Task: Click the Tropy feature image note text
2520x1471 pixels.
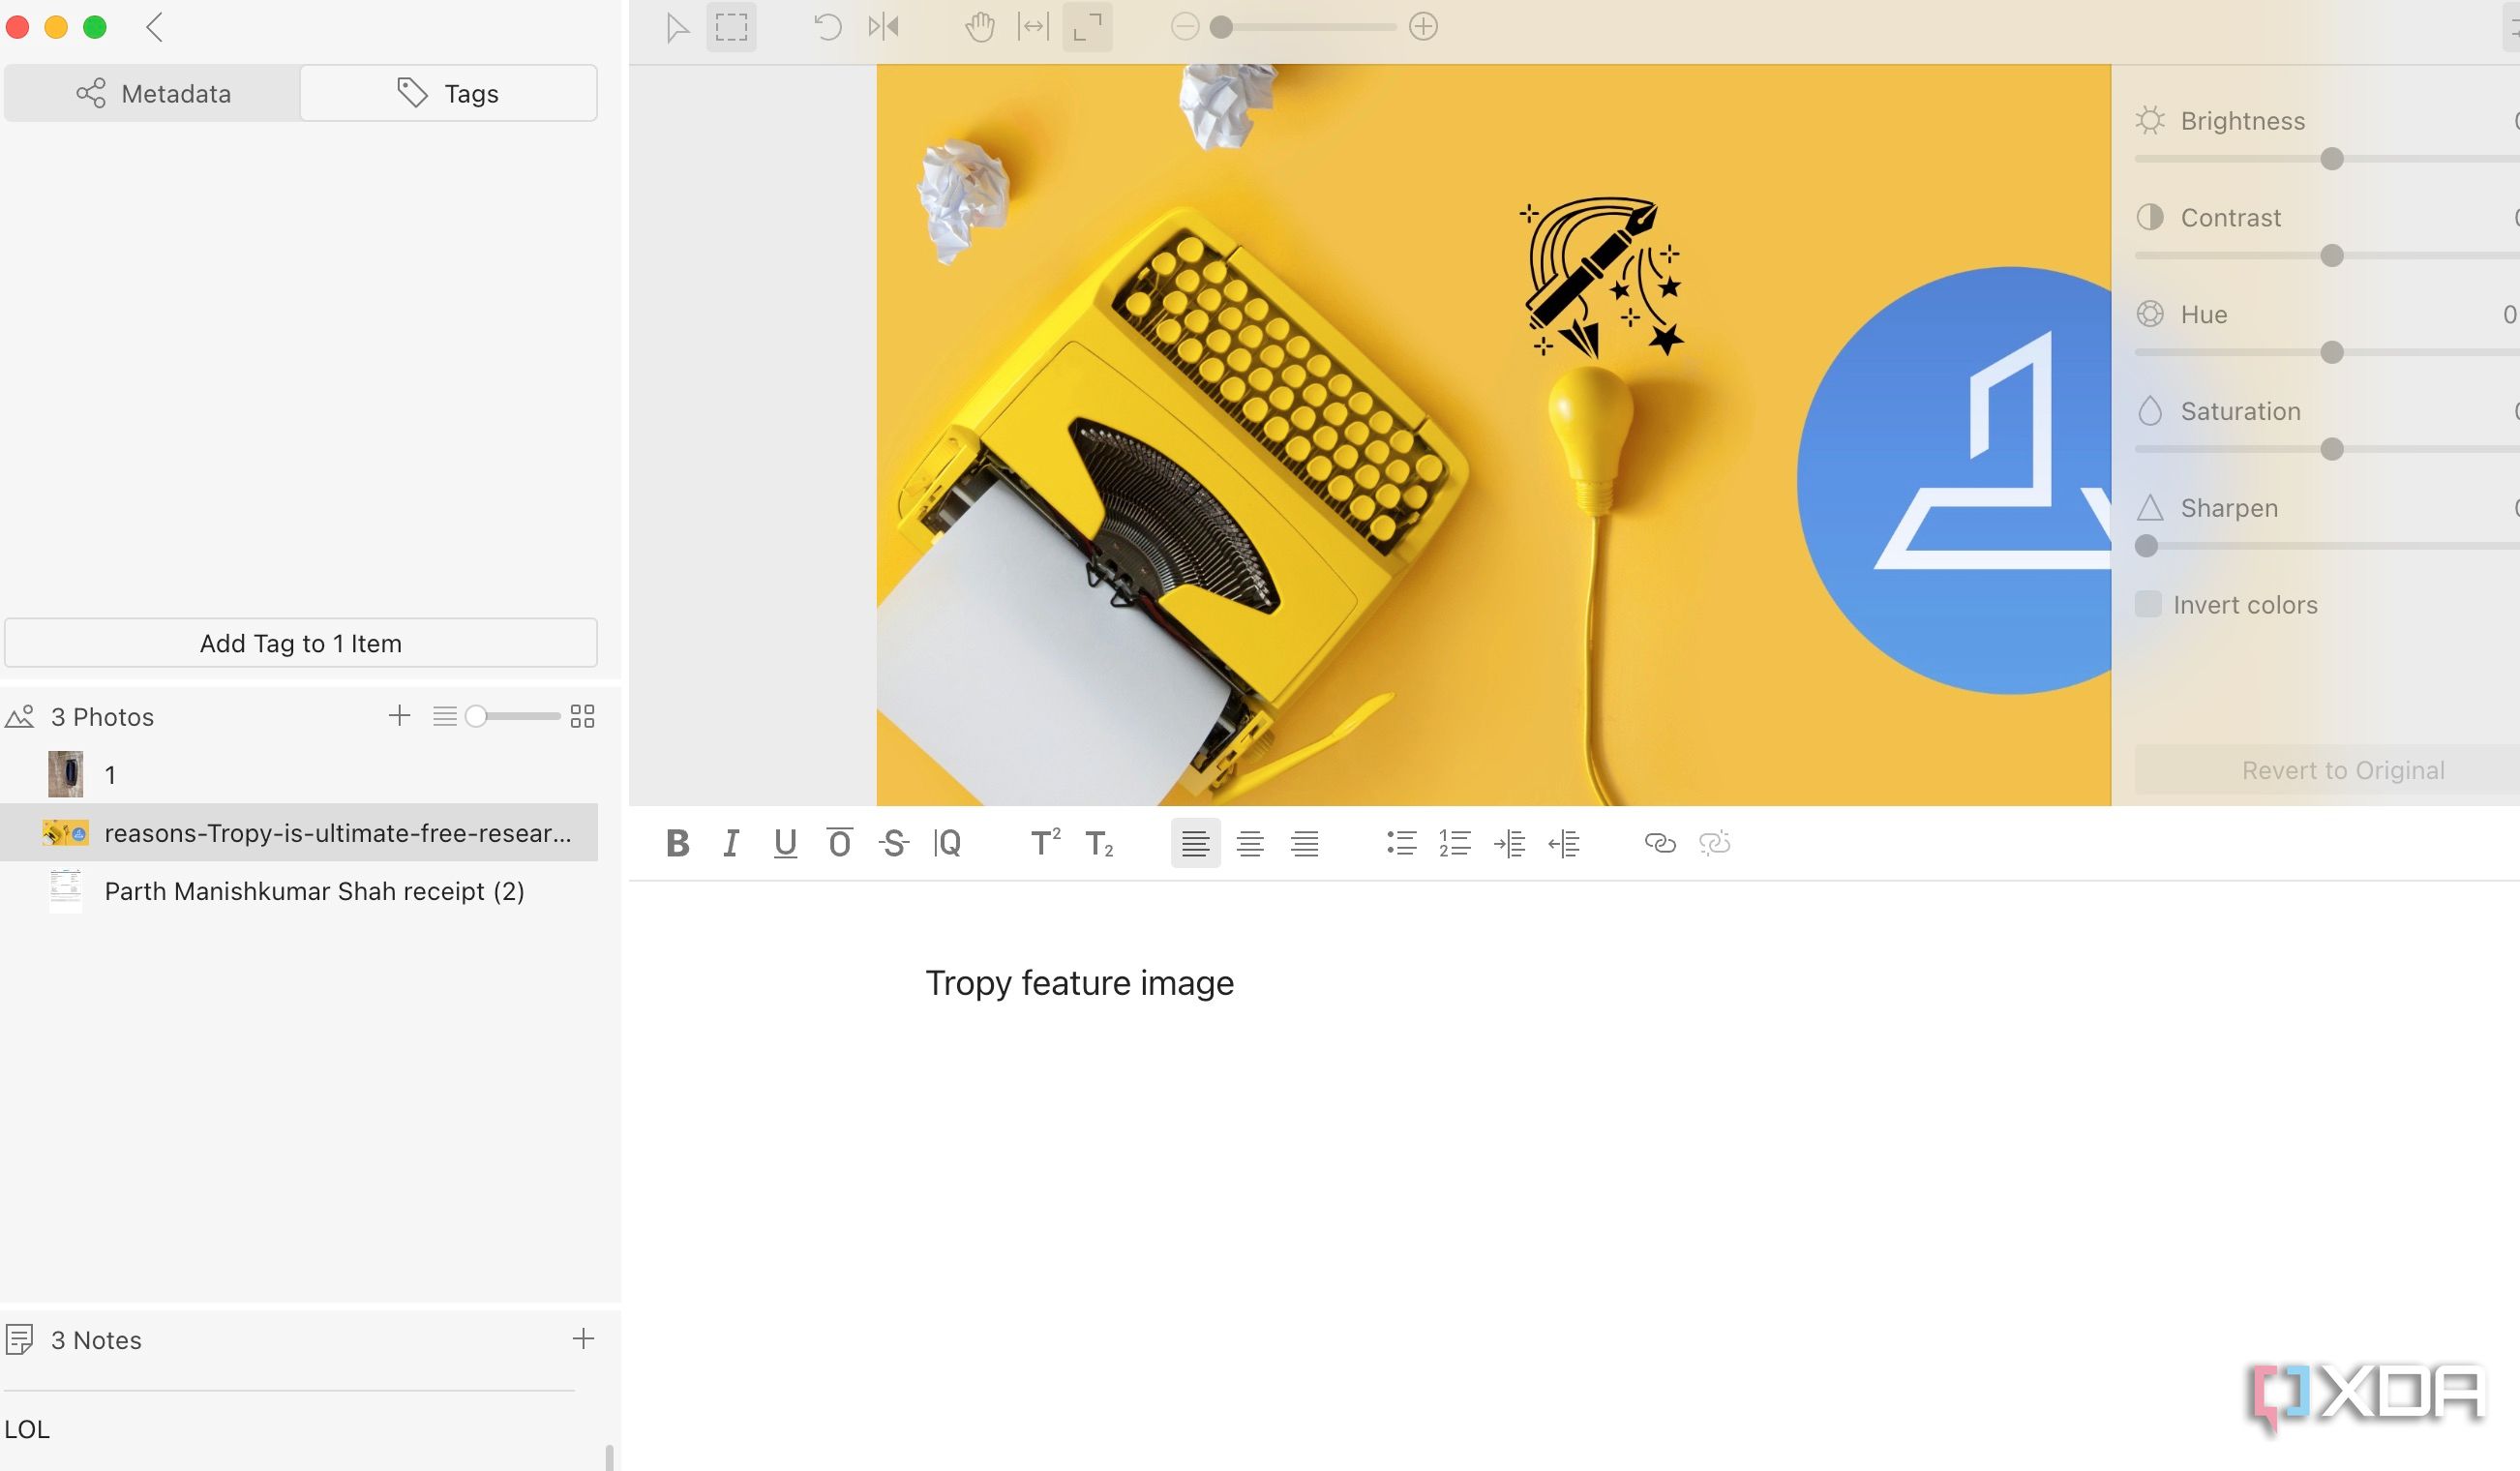Action: coord(1079,982)
